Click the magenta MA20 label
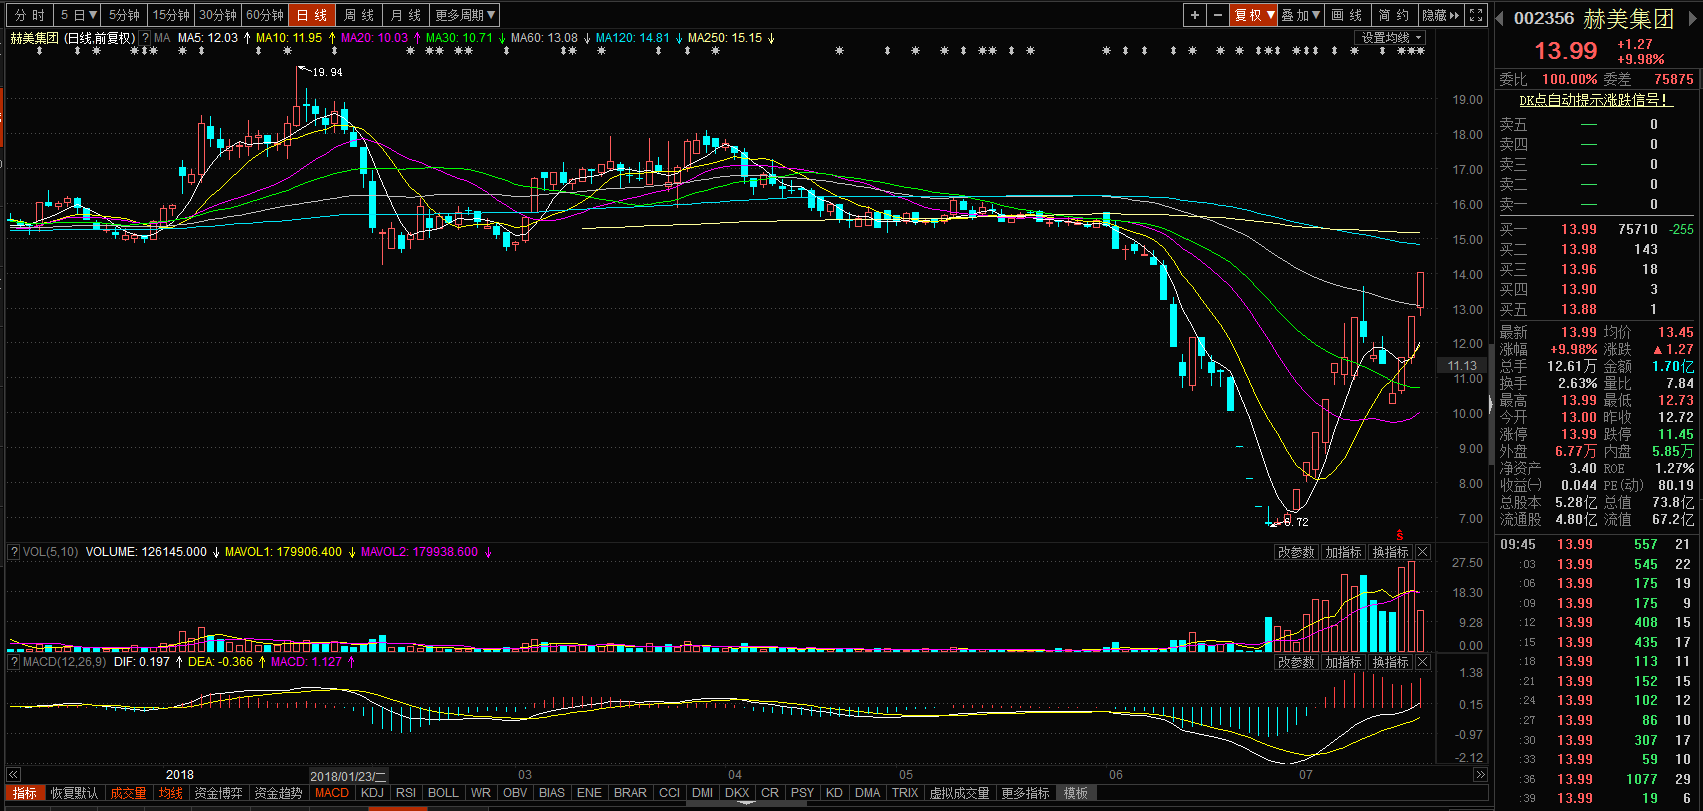This screenshot has width=1703, height=811. [374, 38]
